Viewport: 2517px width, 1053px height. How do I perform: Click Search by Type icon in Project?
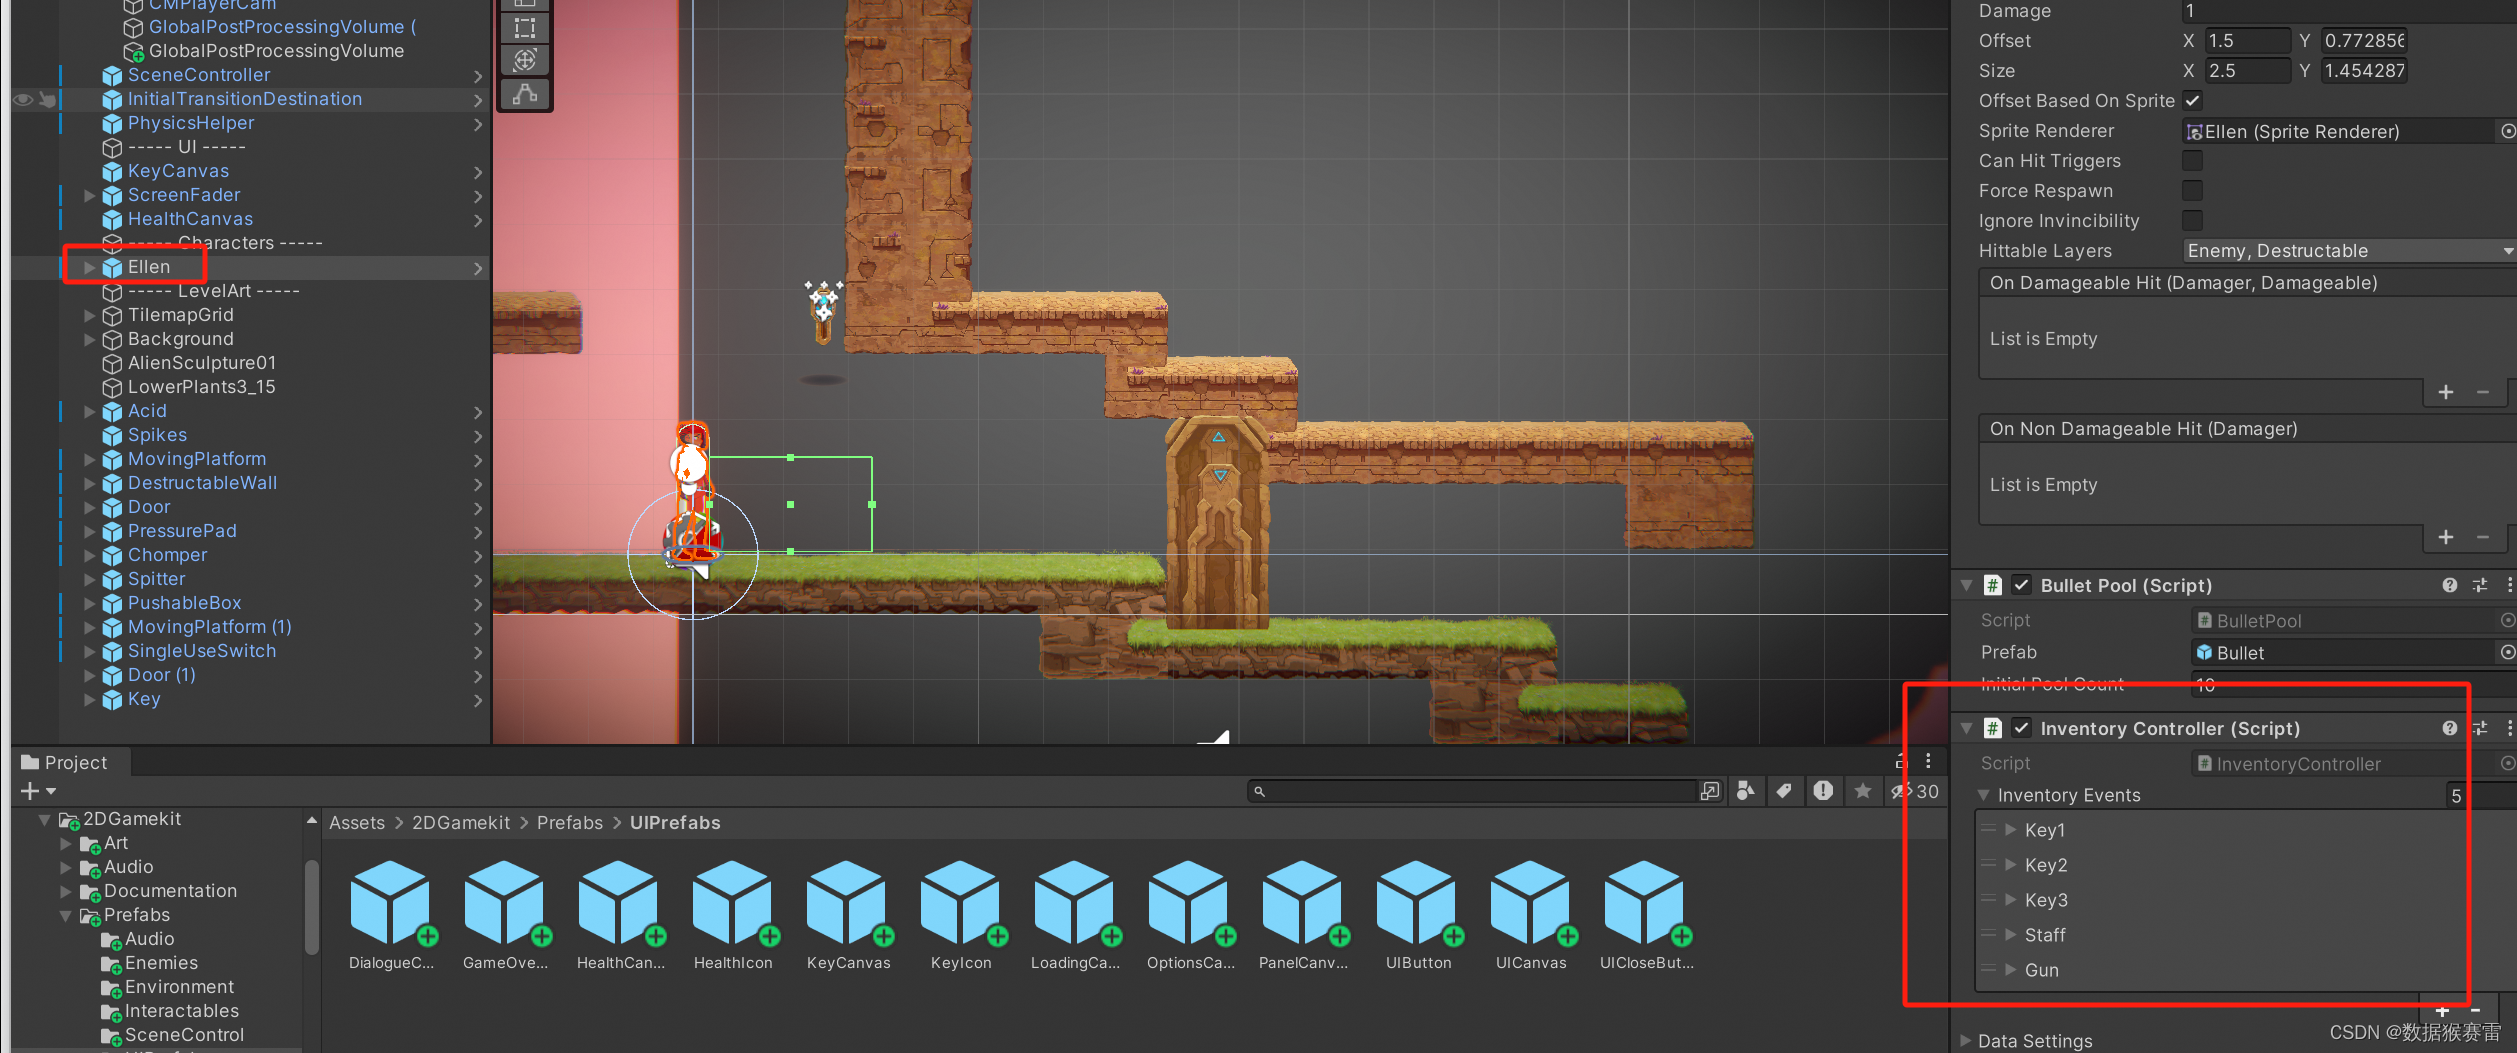click(1745, 791)
